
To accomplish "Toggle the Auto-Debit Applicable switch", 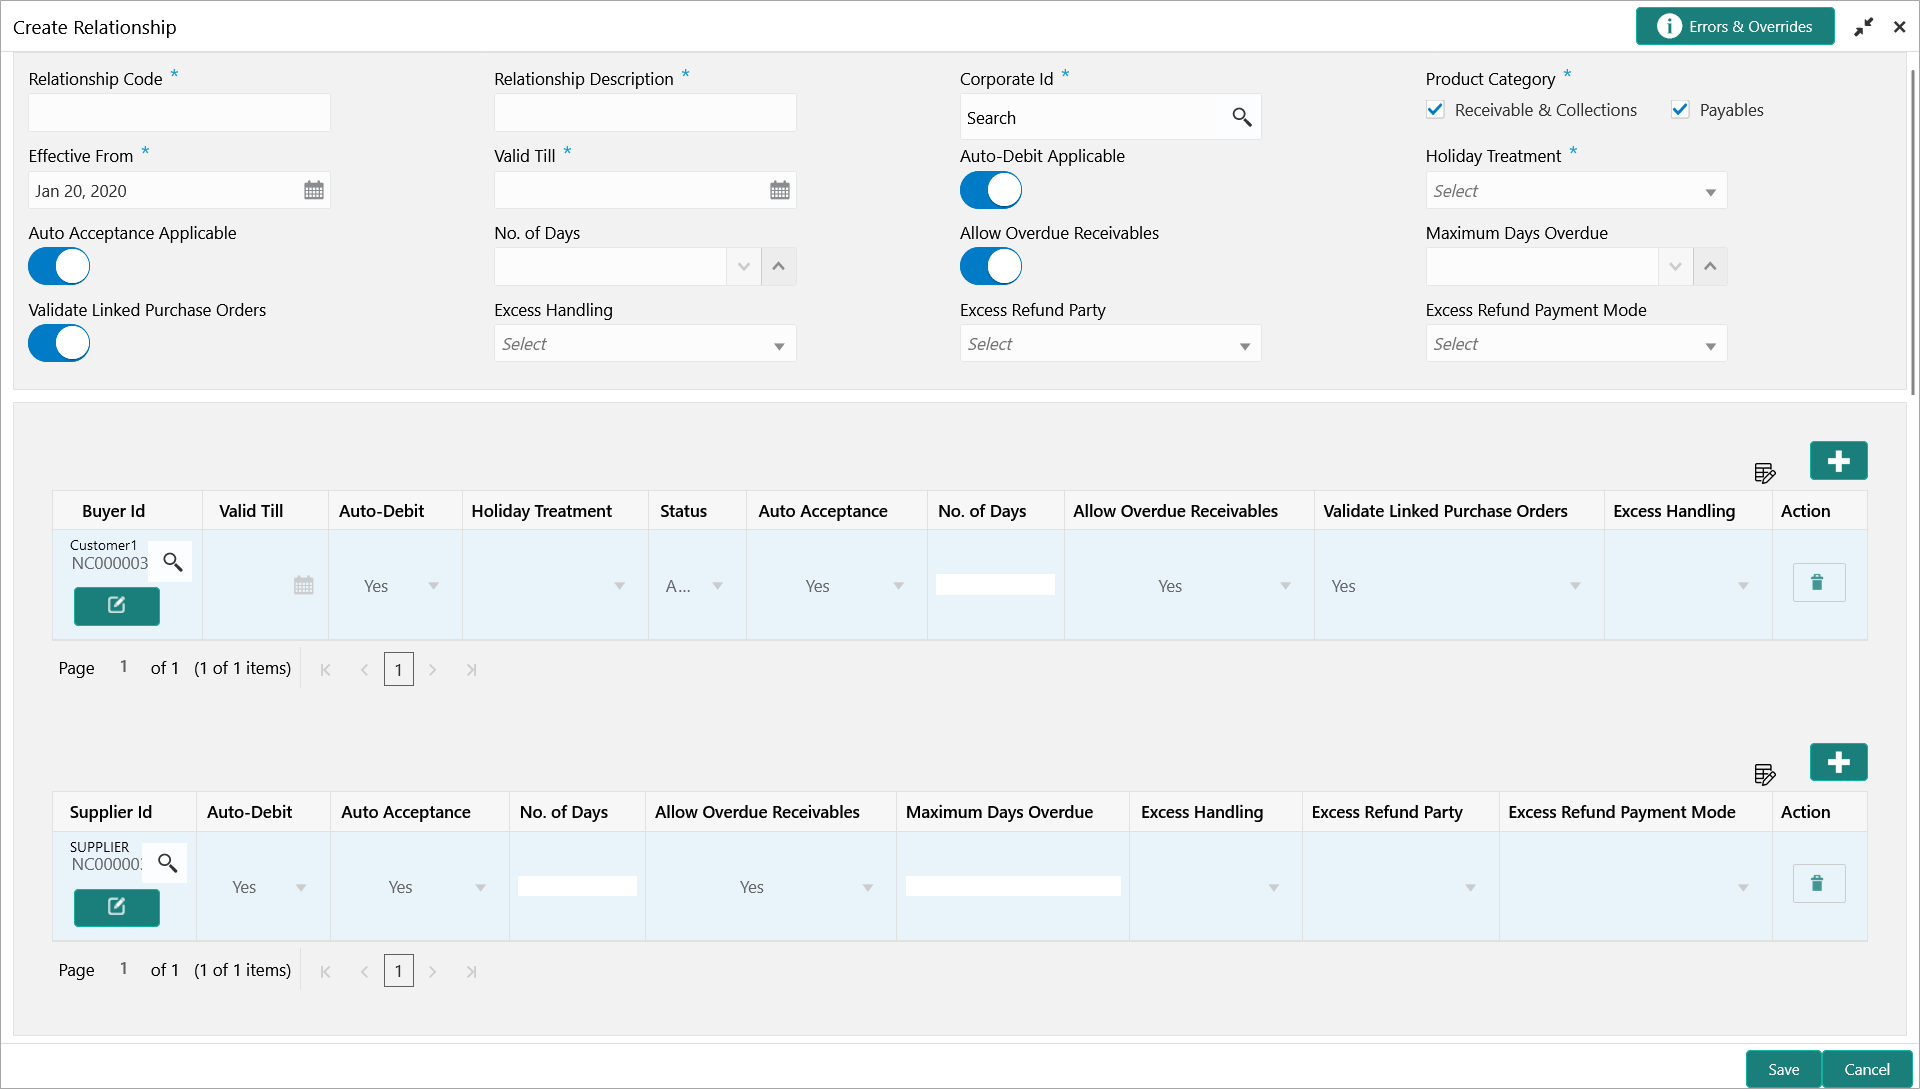I will 990,190.
